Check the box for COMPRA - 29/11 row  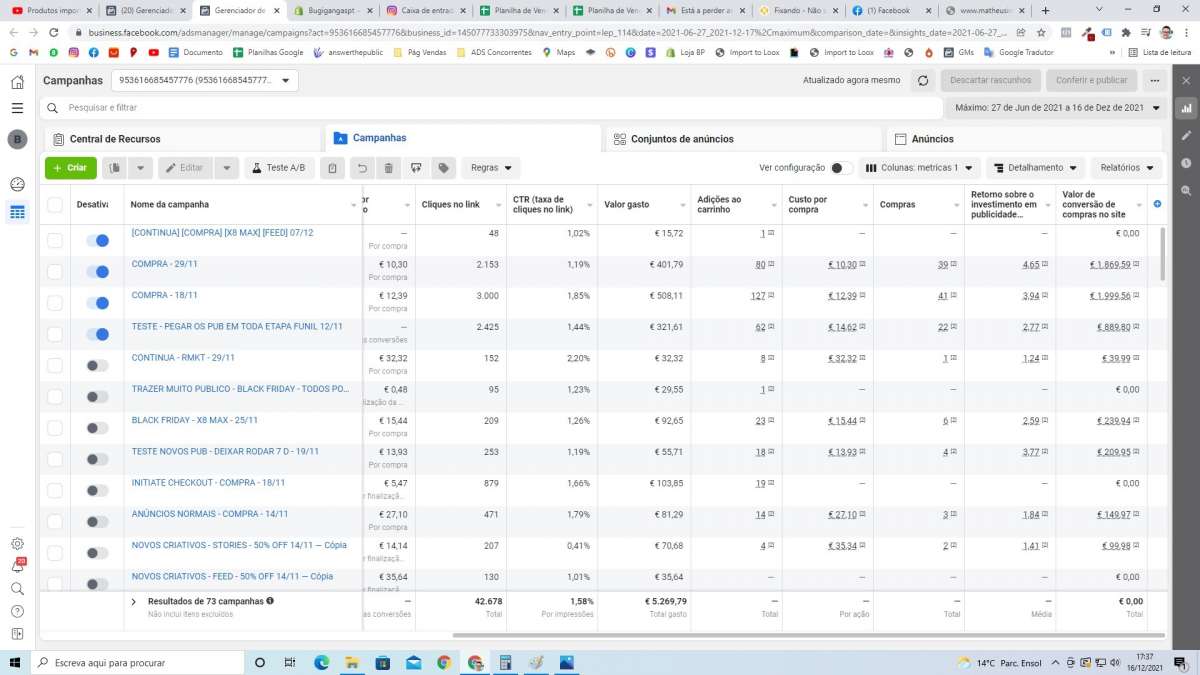click(x=54, y=272)
